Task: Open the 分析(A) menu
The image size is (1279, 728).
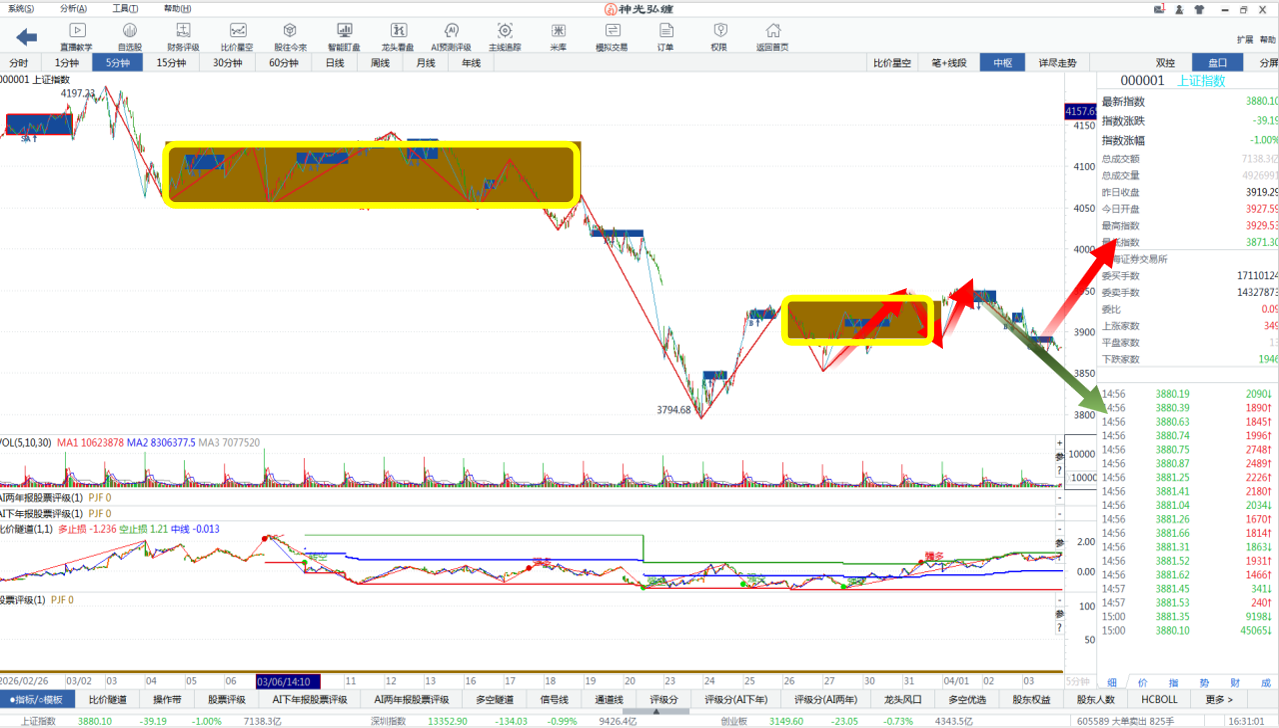Action: (73, 8)
